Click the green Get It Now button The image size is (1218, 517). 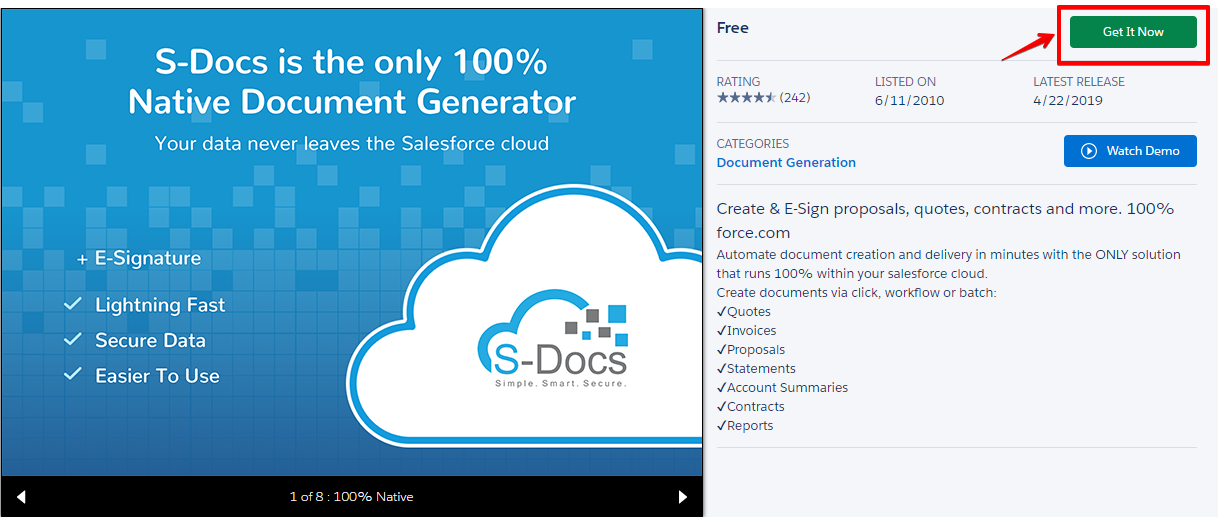[x=1133, y=32]
